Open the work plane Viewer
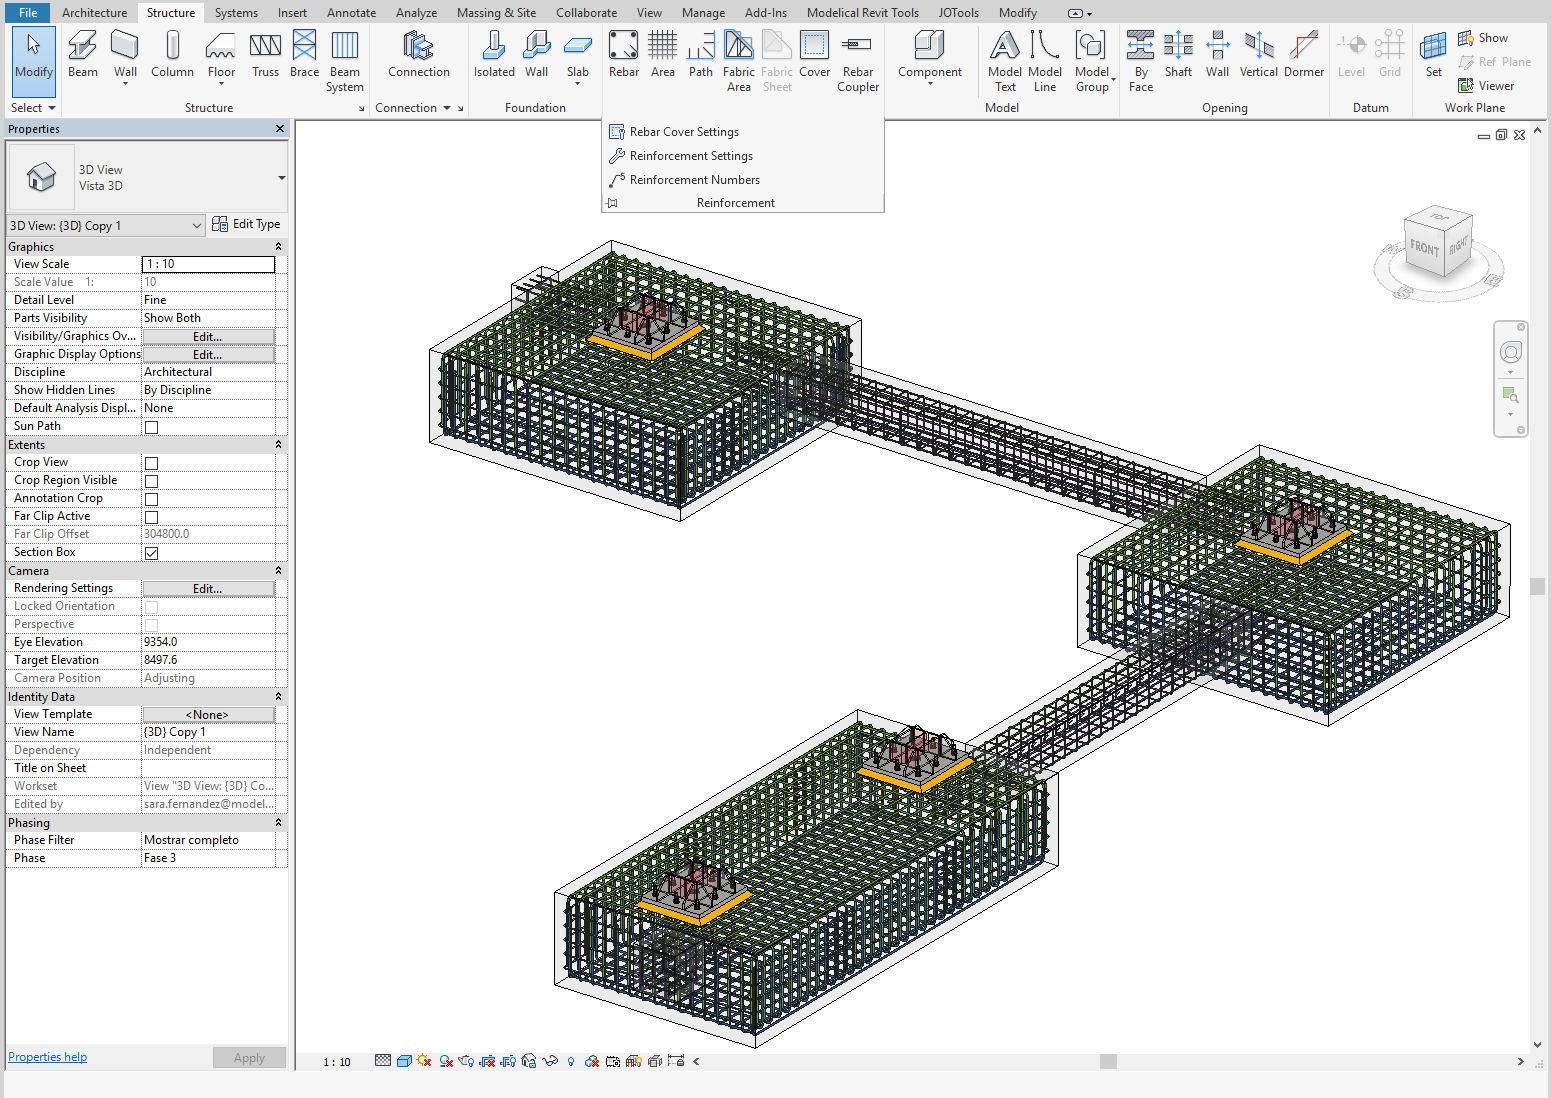This screenshot has height=1098, width=1551. point(1486,86)
